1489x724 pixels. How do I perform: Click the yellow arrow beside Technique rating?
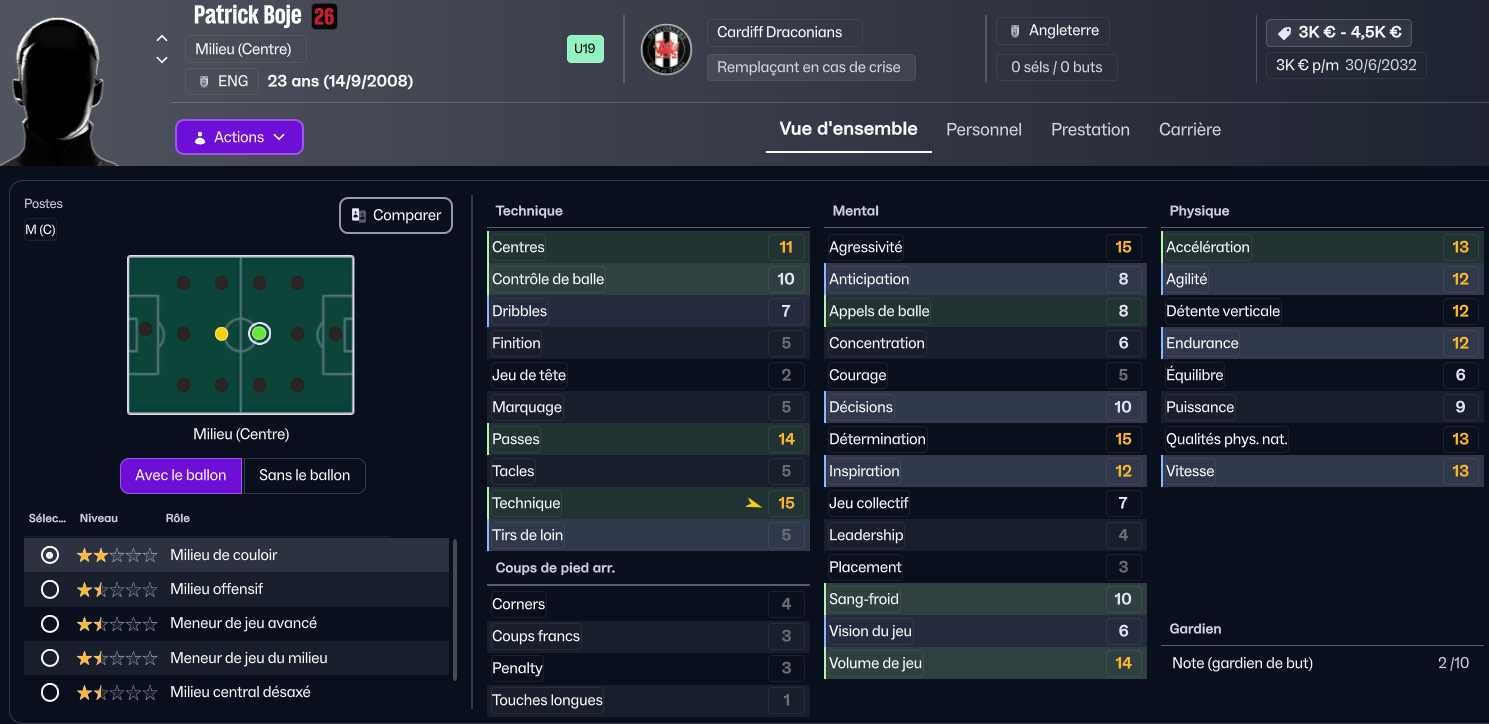click(x=754, y=503)
